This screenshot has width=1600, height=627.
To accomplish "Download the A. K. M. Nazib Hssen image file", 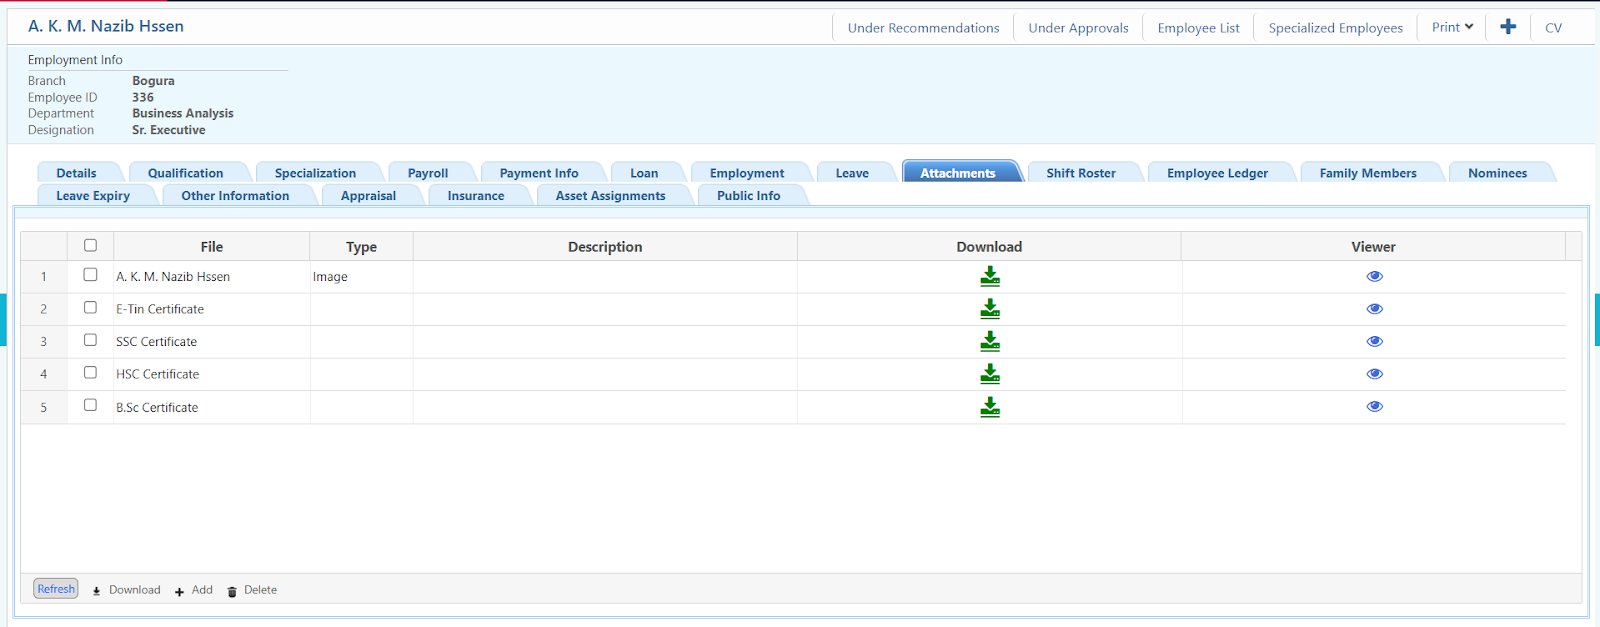I will (x=989, y=277).
